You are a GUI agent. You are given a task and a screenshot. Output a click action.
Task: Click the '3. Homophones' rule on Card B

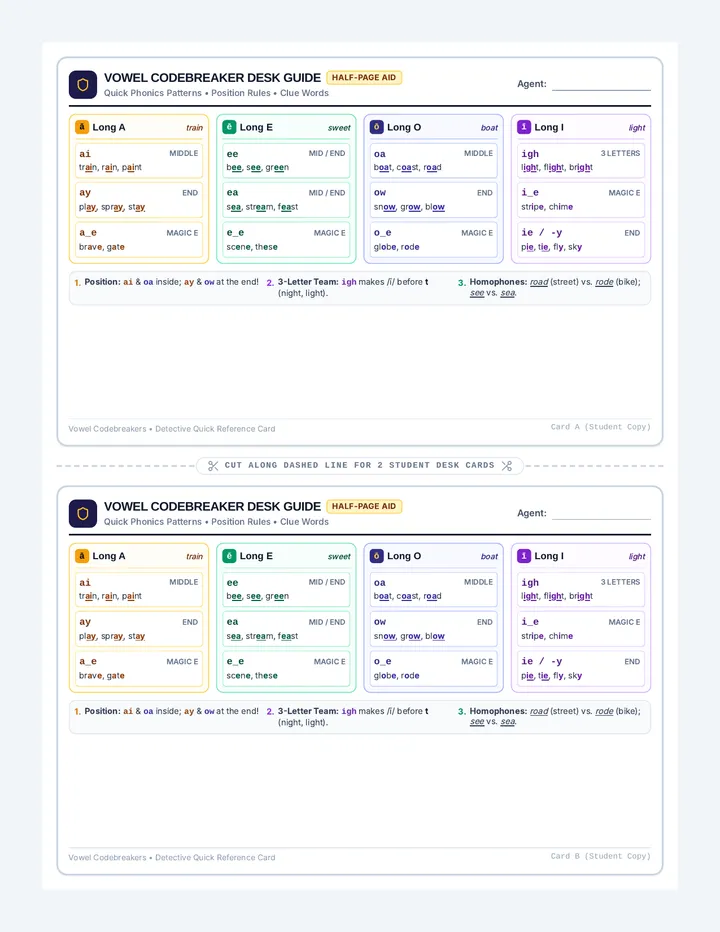coord(549,717)
